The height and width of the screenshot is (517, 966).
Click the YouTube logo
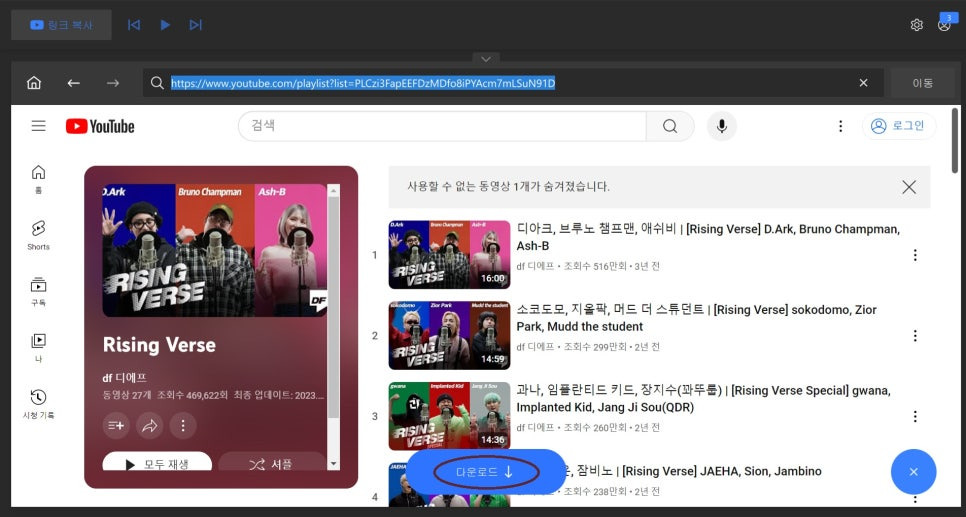(100, 126)
